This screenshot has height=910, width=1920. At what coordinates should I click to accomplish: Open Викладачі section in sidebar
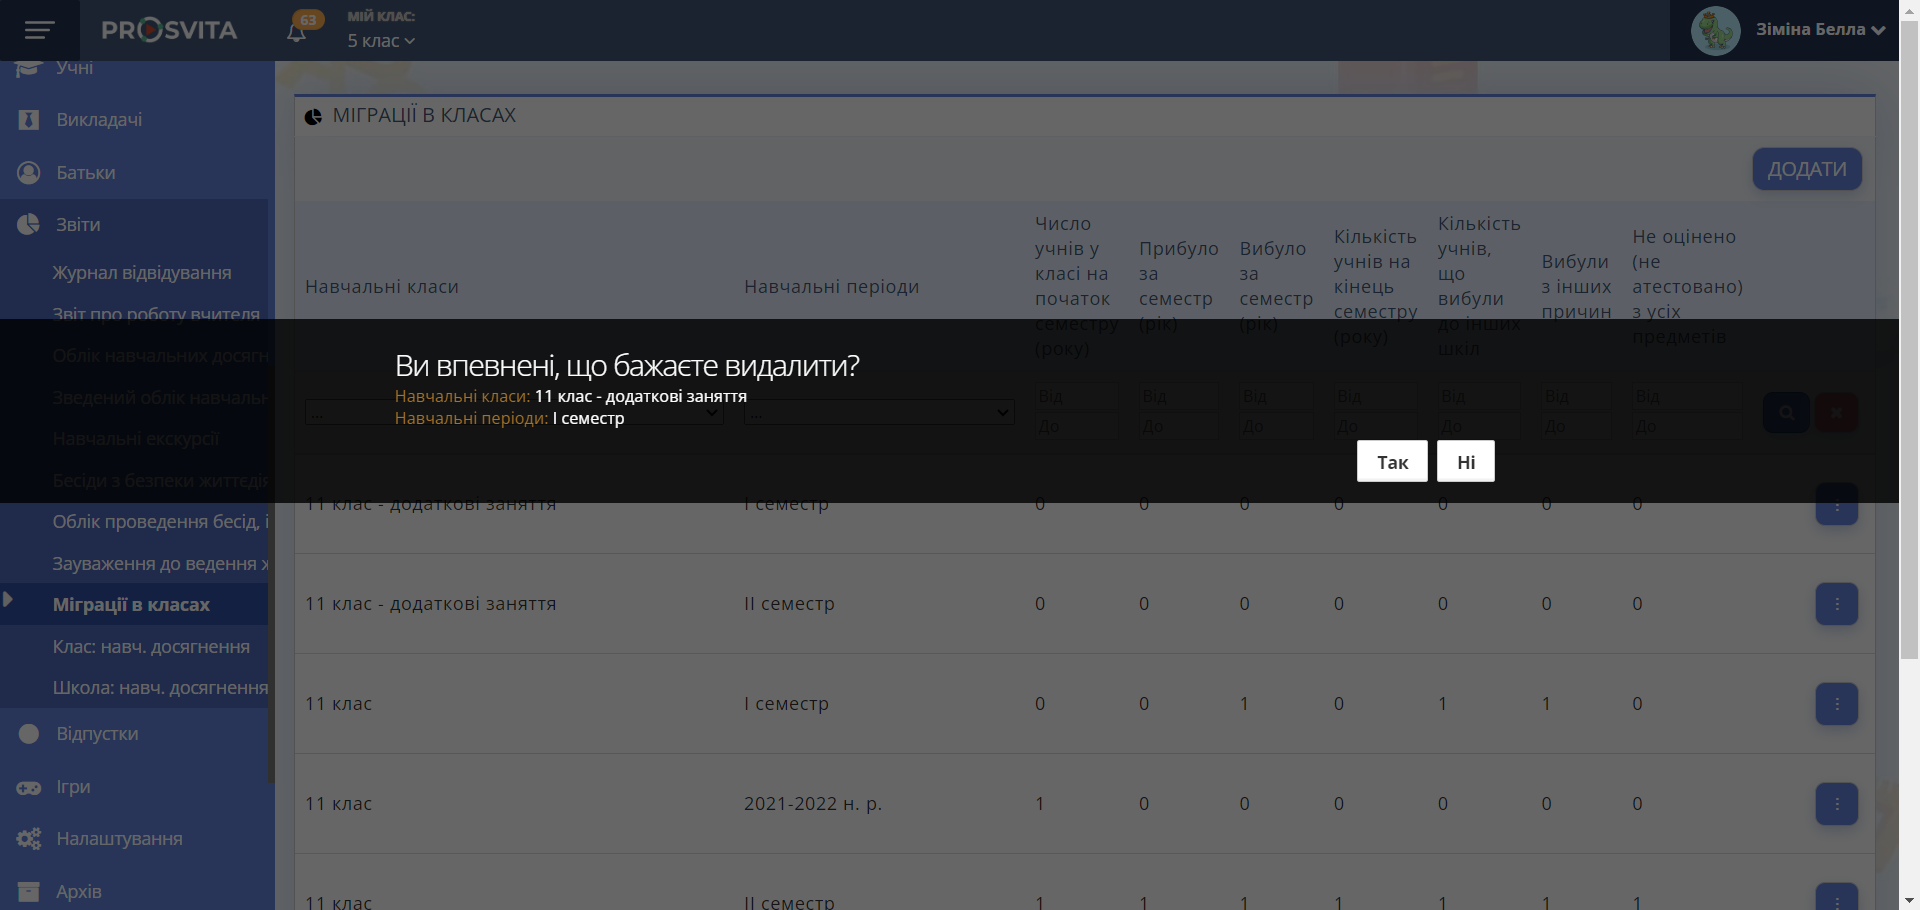[x=99, y=120]
